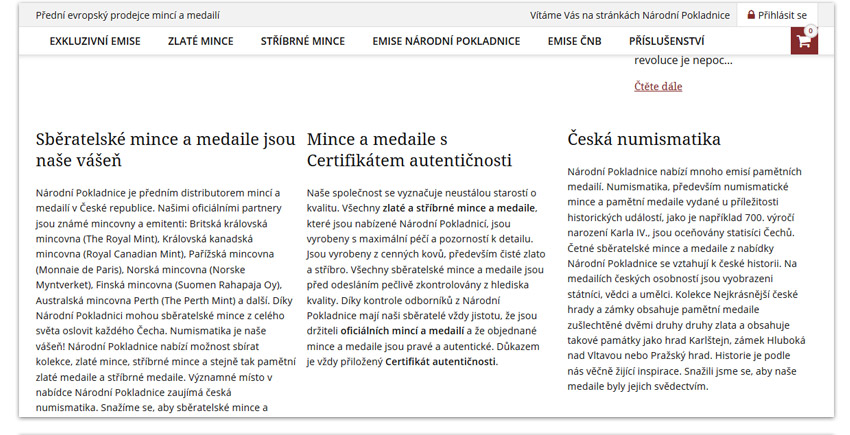Open the shopping cart icon
Image resolution: width=850 pixels, height=435 pixels.
804,41
